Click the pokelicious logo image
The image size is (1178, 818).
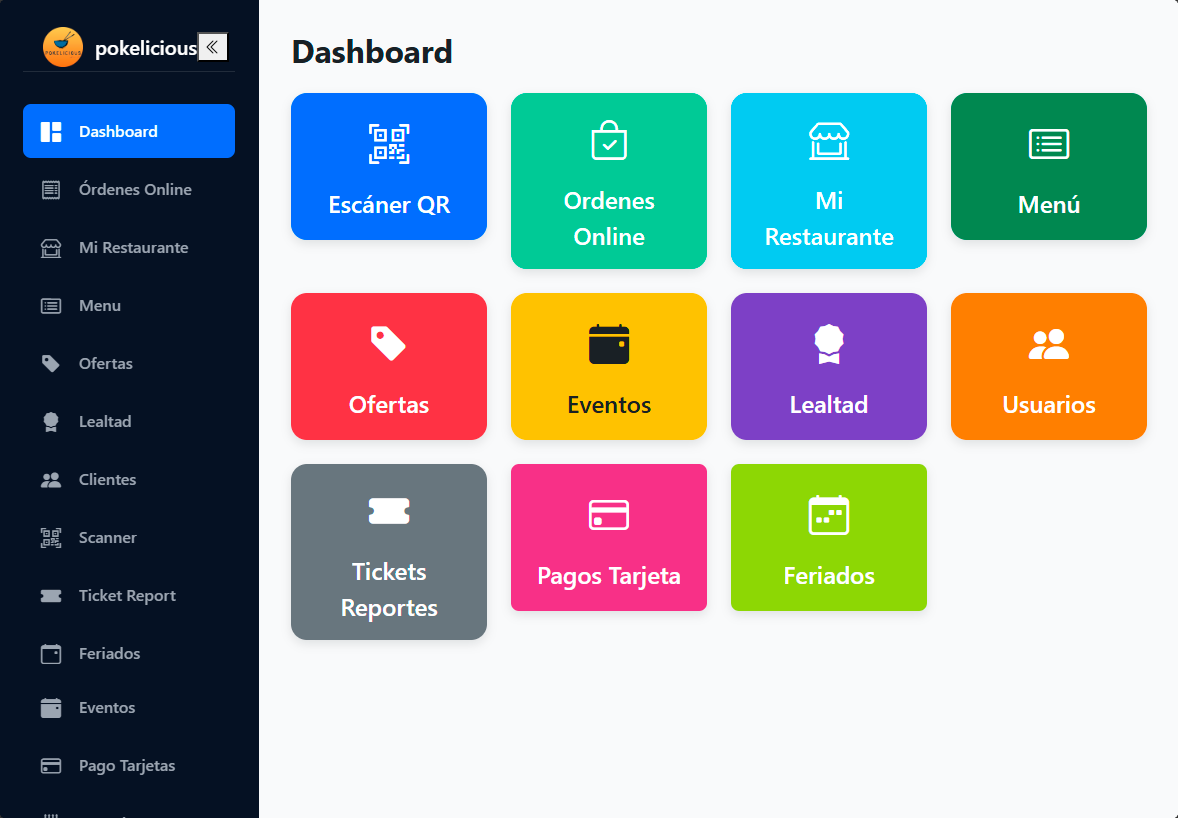point(62,46)
